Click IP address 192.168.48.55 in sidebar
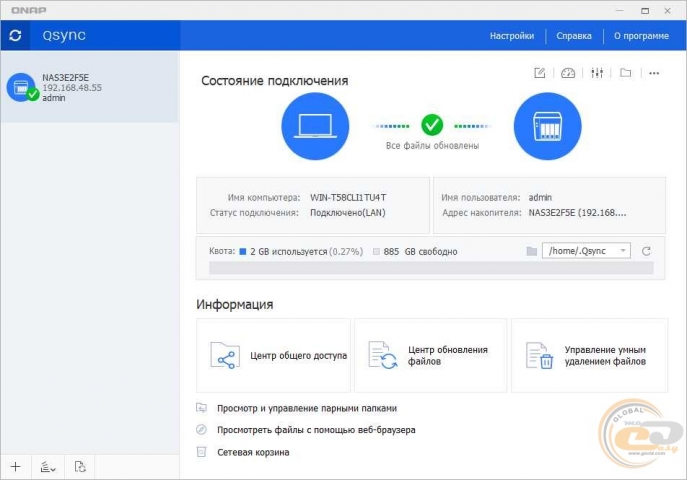Screen dimensions: 687x480 72,88
